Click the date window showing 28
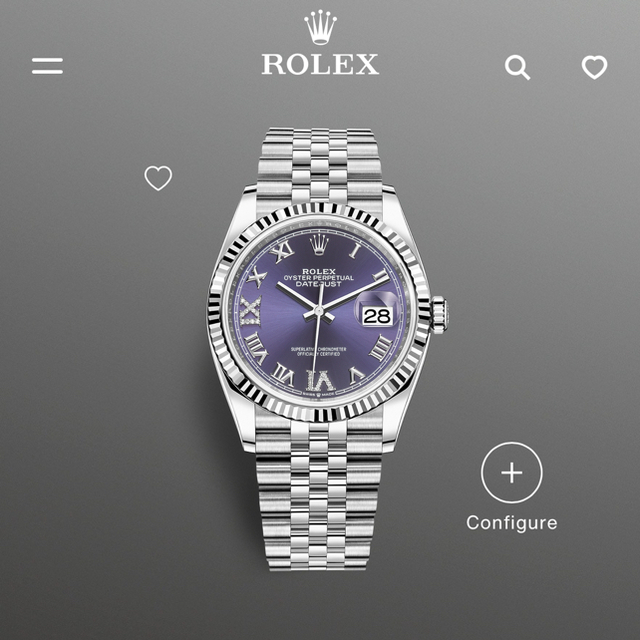The image size is (640, 640). (378, 316)
